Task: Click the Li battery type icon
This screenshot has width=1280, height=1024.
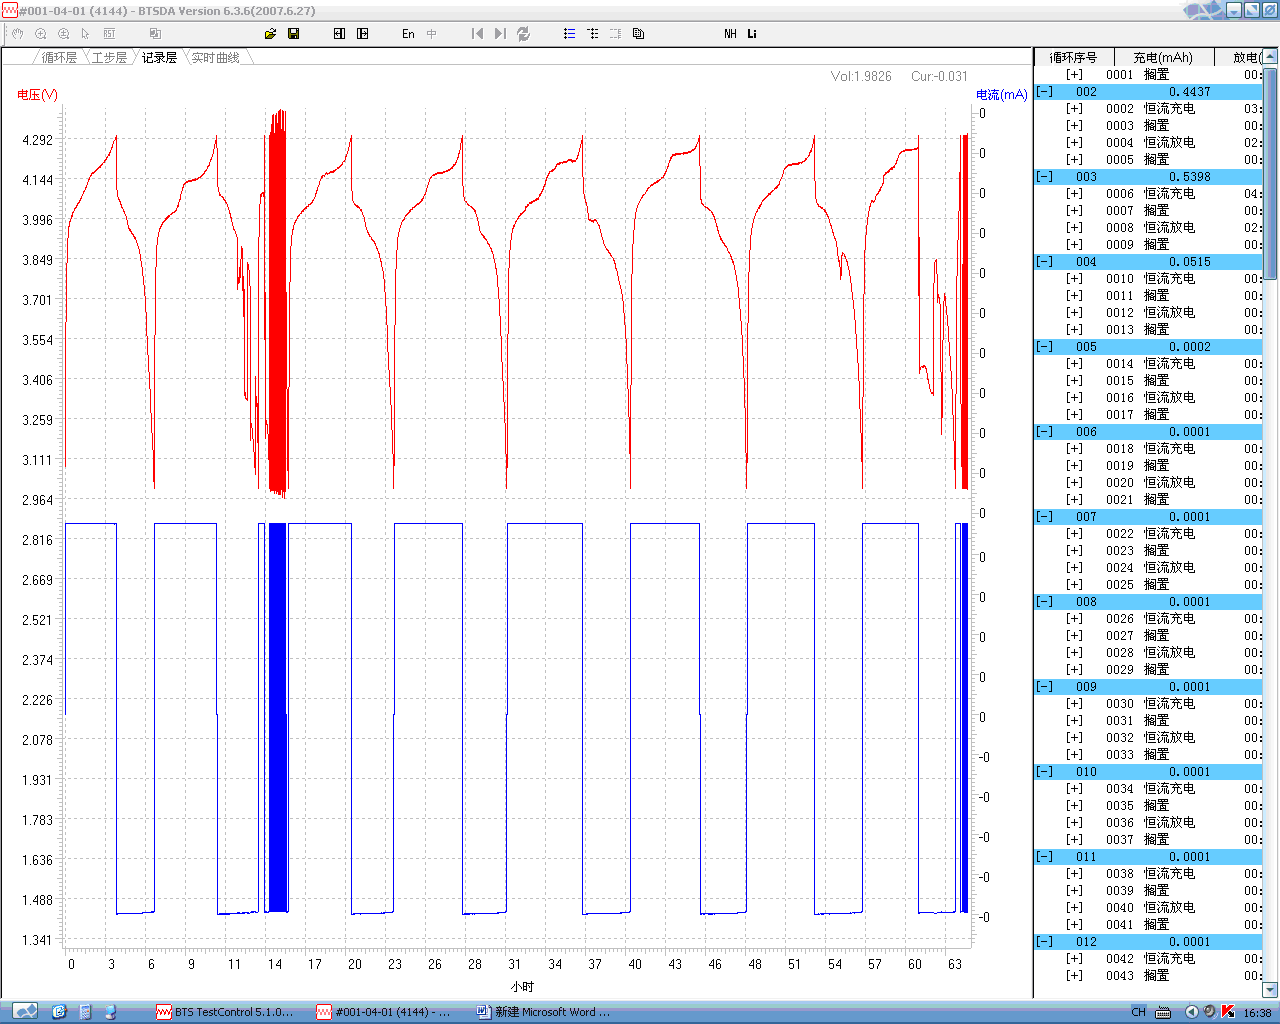Action: pos(752,34)
